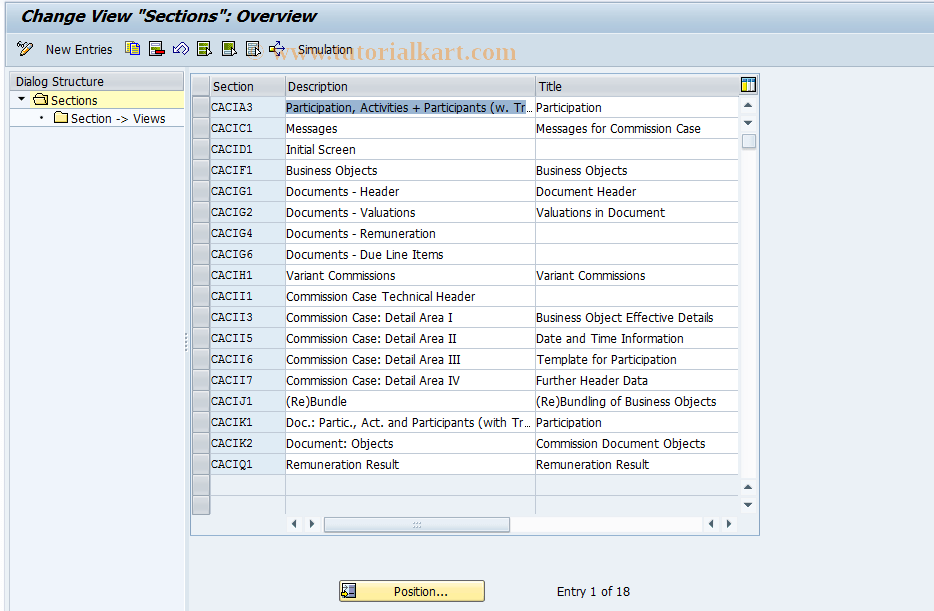The image size is (934, 611).
Task: Switch to display mode using the pencil icon
Action: click(24, 48)
